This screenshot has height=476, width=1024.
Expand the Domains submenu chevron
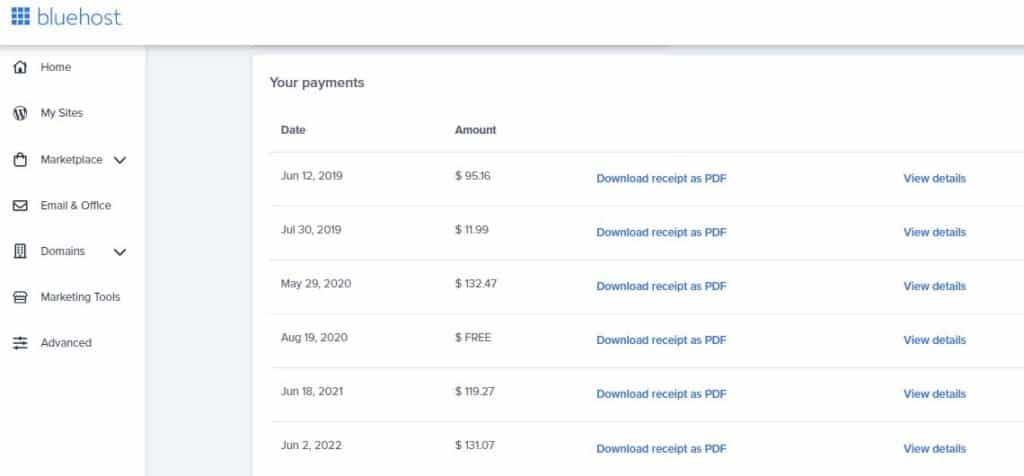(x=120, y=252)
